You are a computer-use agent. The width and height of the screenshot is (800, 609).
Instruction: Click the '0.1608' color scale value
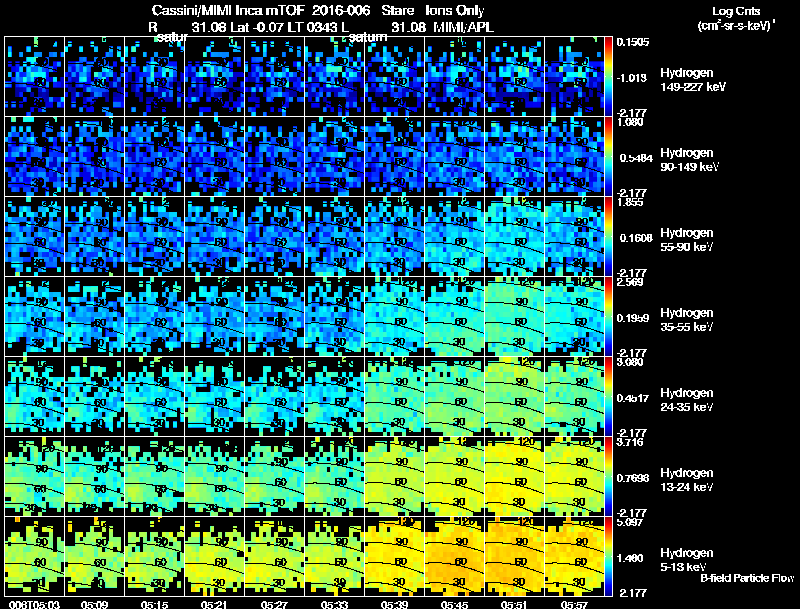[x=636, y=238]
